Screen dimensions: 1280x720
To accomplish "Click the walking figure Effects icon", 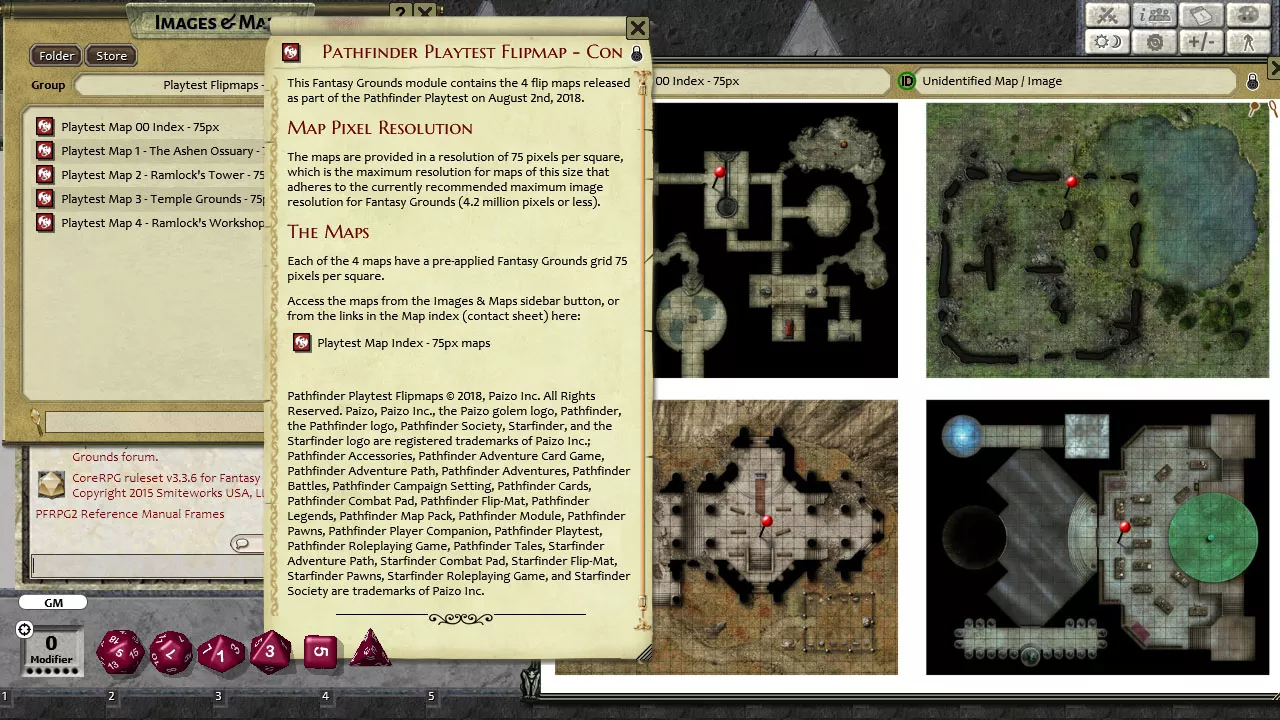I will point(1247,42).
